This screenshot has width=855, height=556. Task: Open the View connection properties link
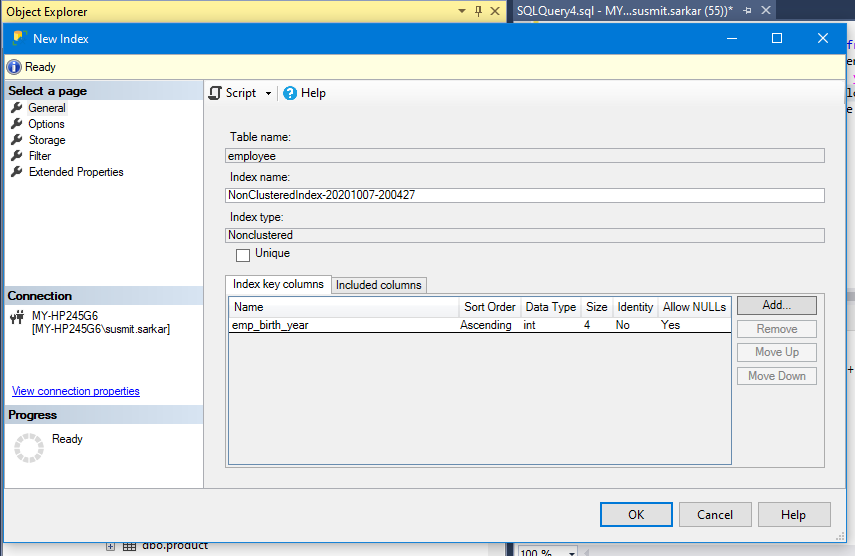point(76,391)
